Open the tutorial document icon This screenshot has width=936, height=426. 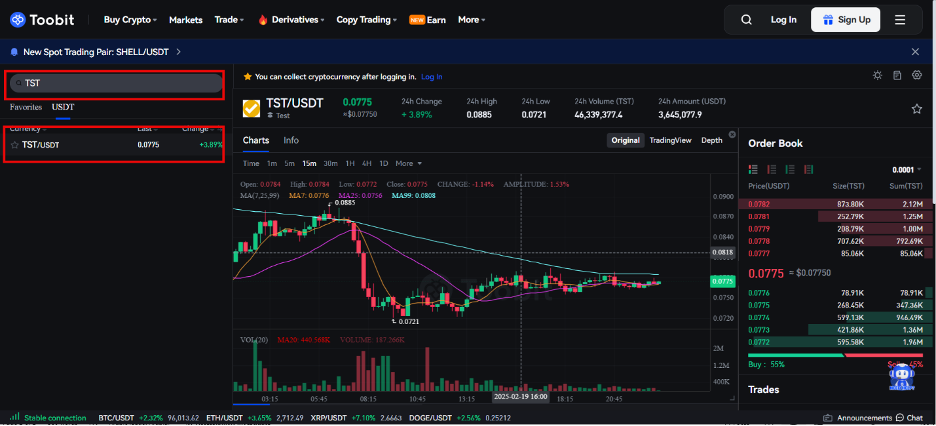[x=897, y=75]
